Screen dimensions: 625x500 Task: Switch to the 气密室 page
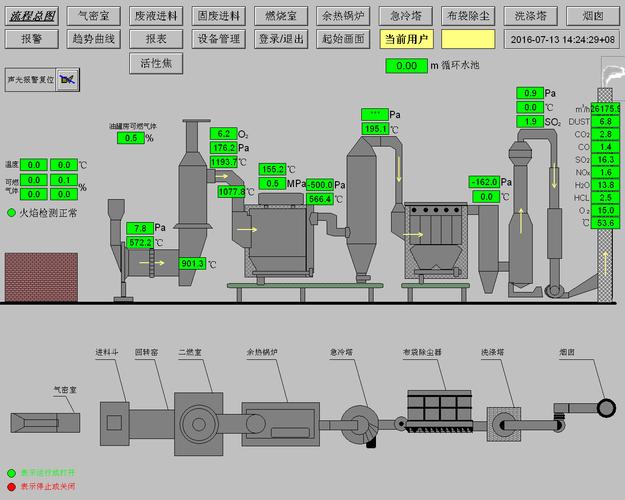pyautogui.click(x=94, y=16)
